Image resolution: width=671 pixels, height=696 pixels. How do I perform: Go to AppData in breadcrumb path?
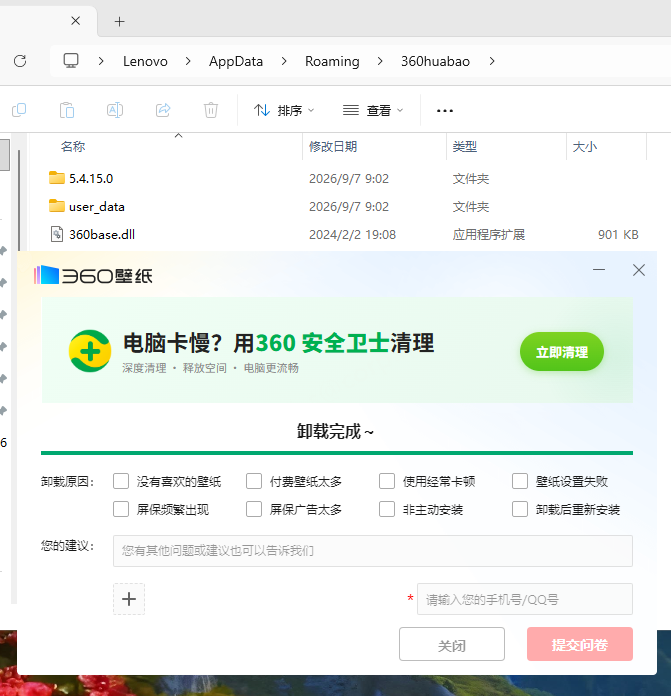[236, 61]
